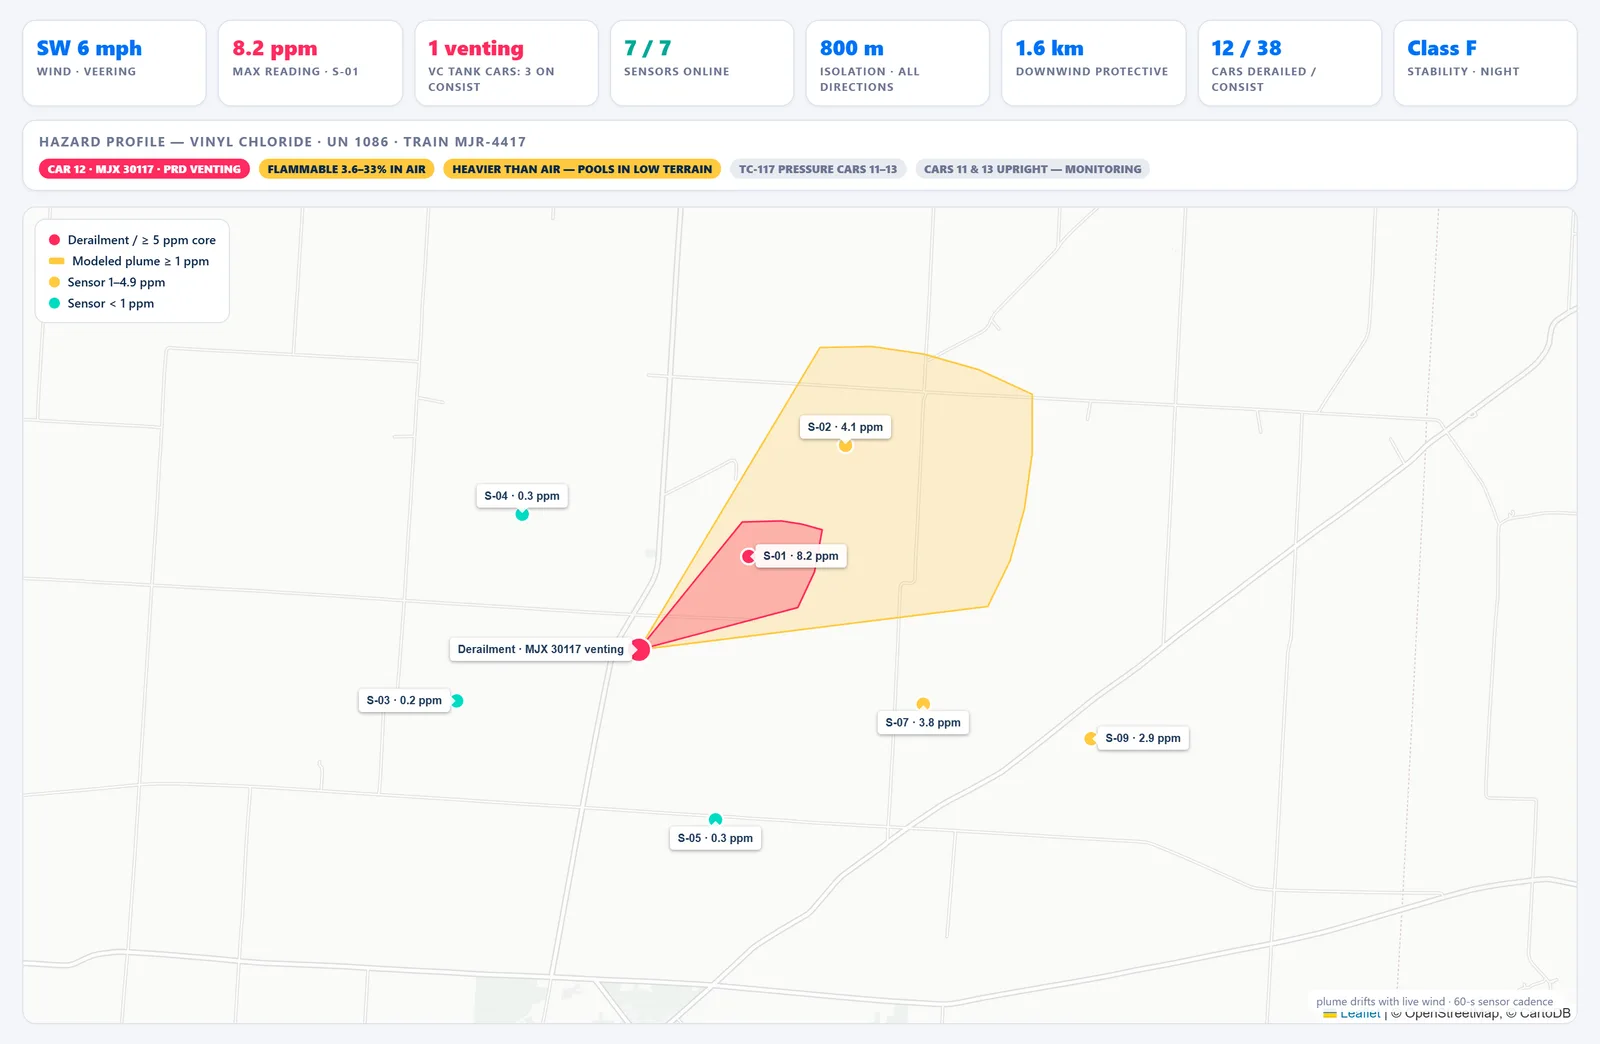Open the 7 / 7 sensors online card
Screen dimensions: 1600x1044
pyautogui.click(x=702, y=63)
